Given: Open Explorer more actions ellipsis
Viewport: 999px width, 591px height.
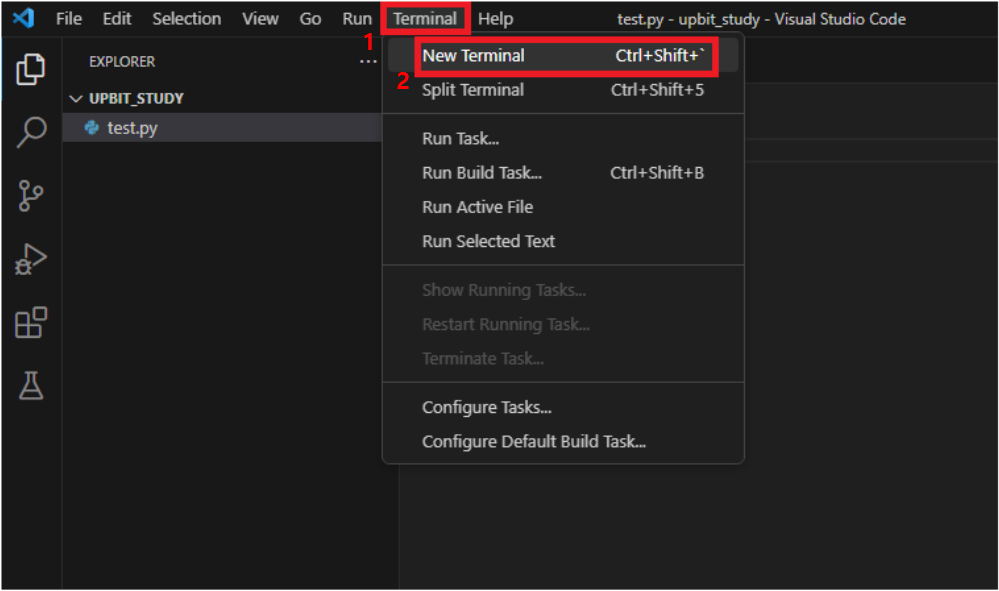Looking at the screenshot, I should 368,62.
